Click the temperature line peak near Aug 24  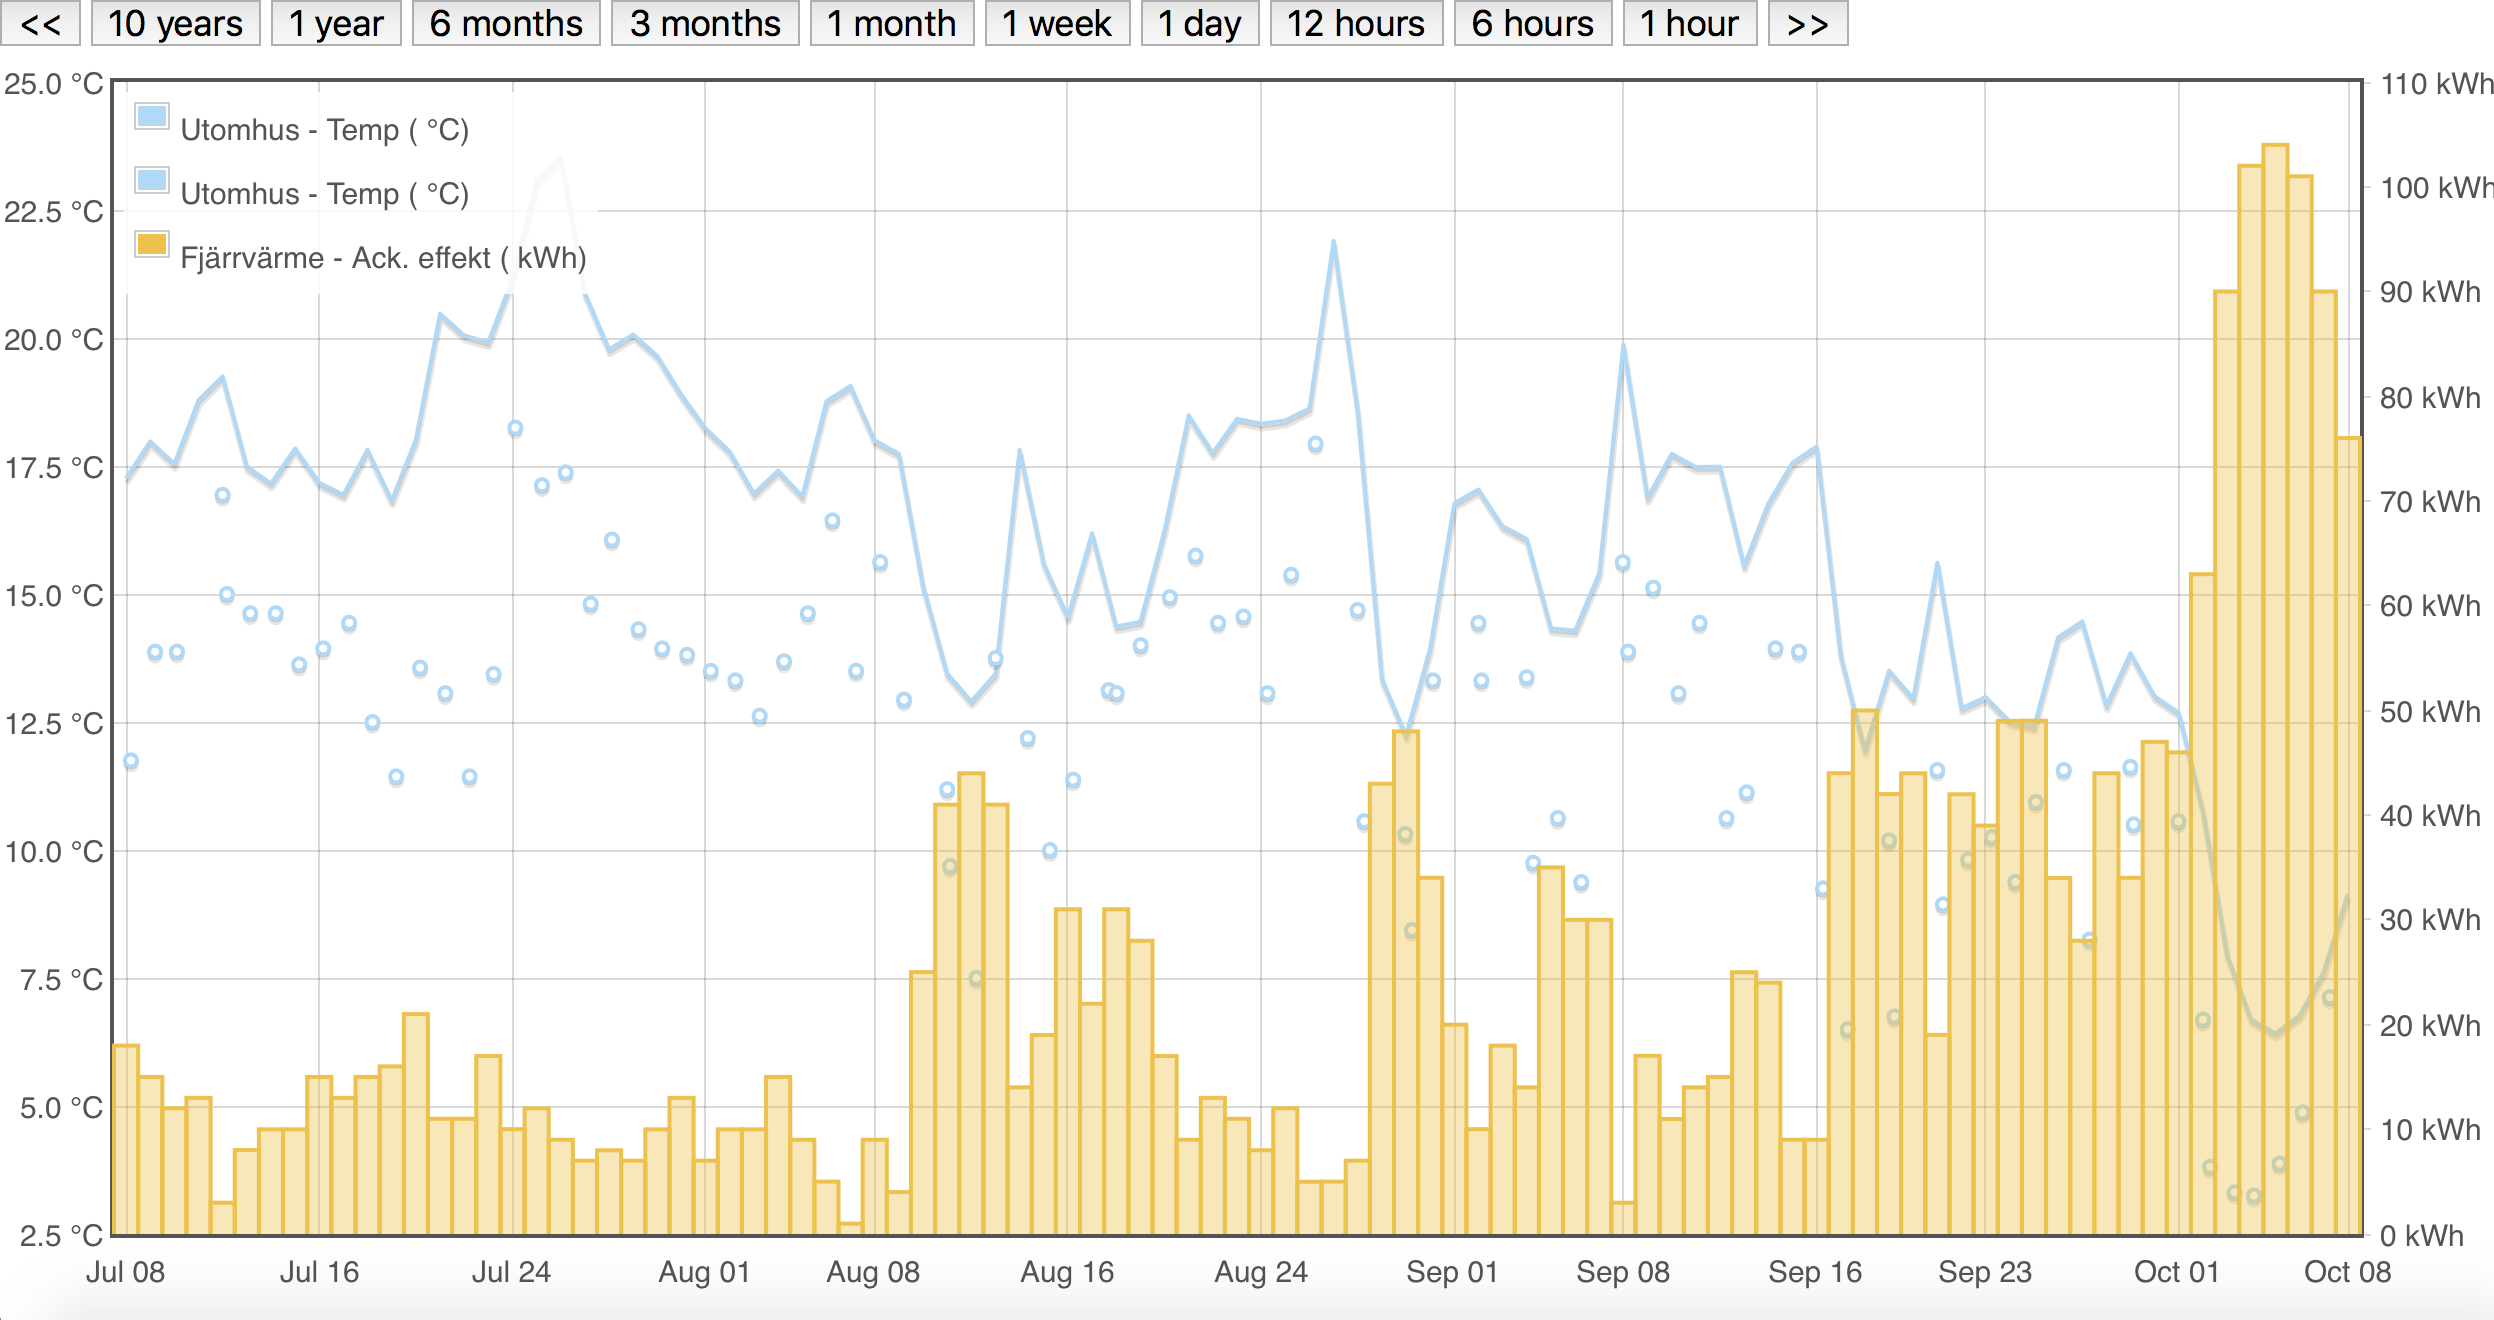tap(1333, 242)
